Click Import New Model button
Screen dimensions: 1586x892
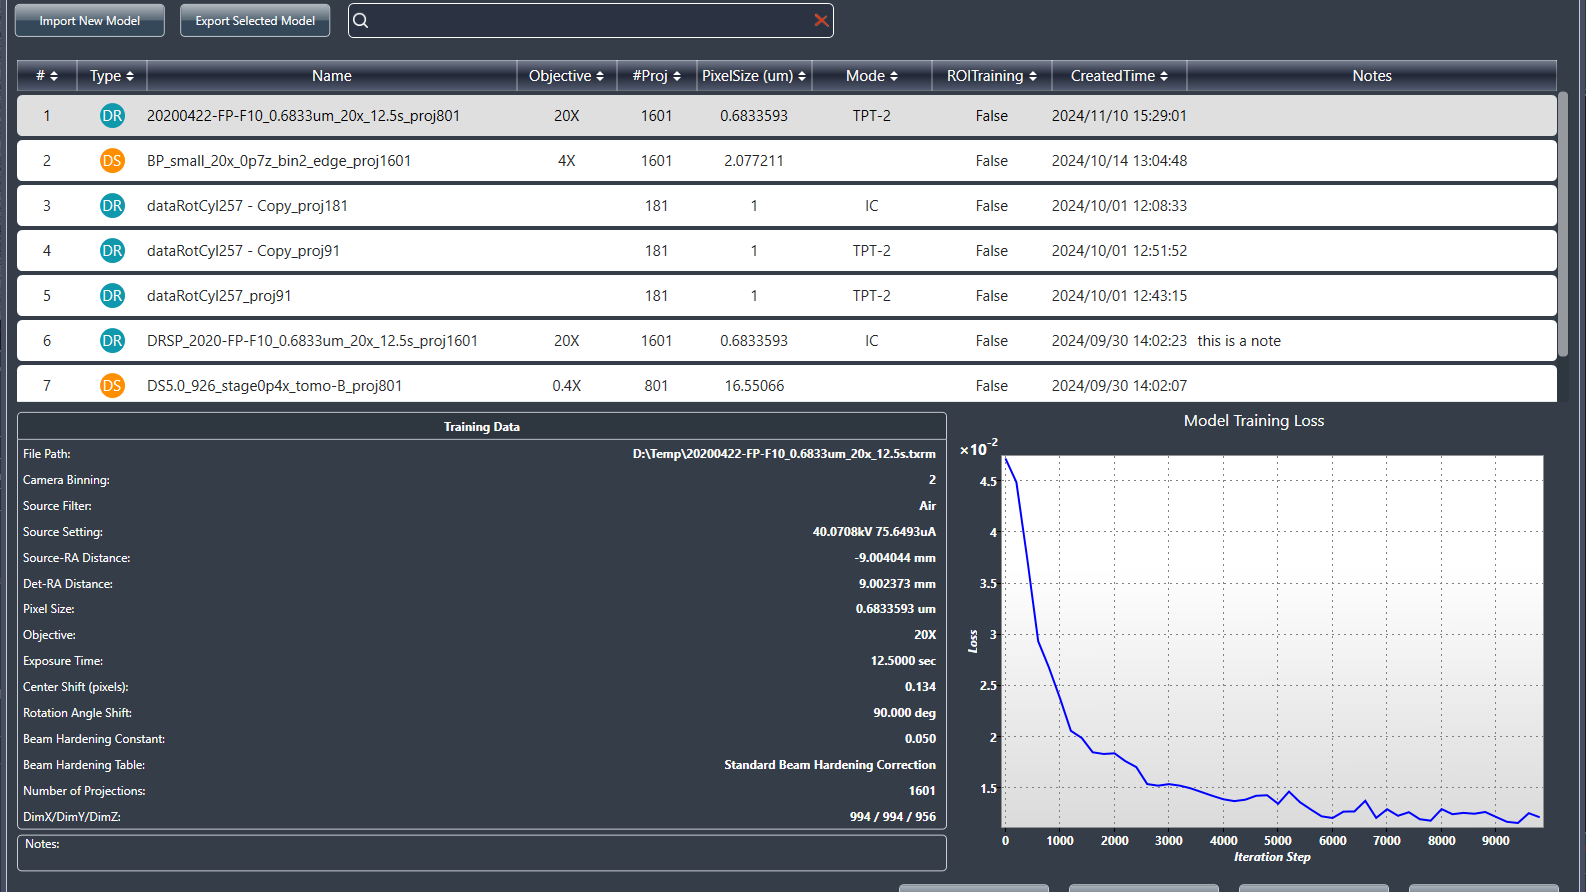point(90,21)
